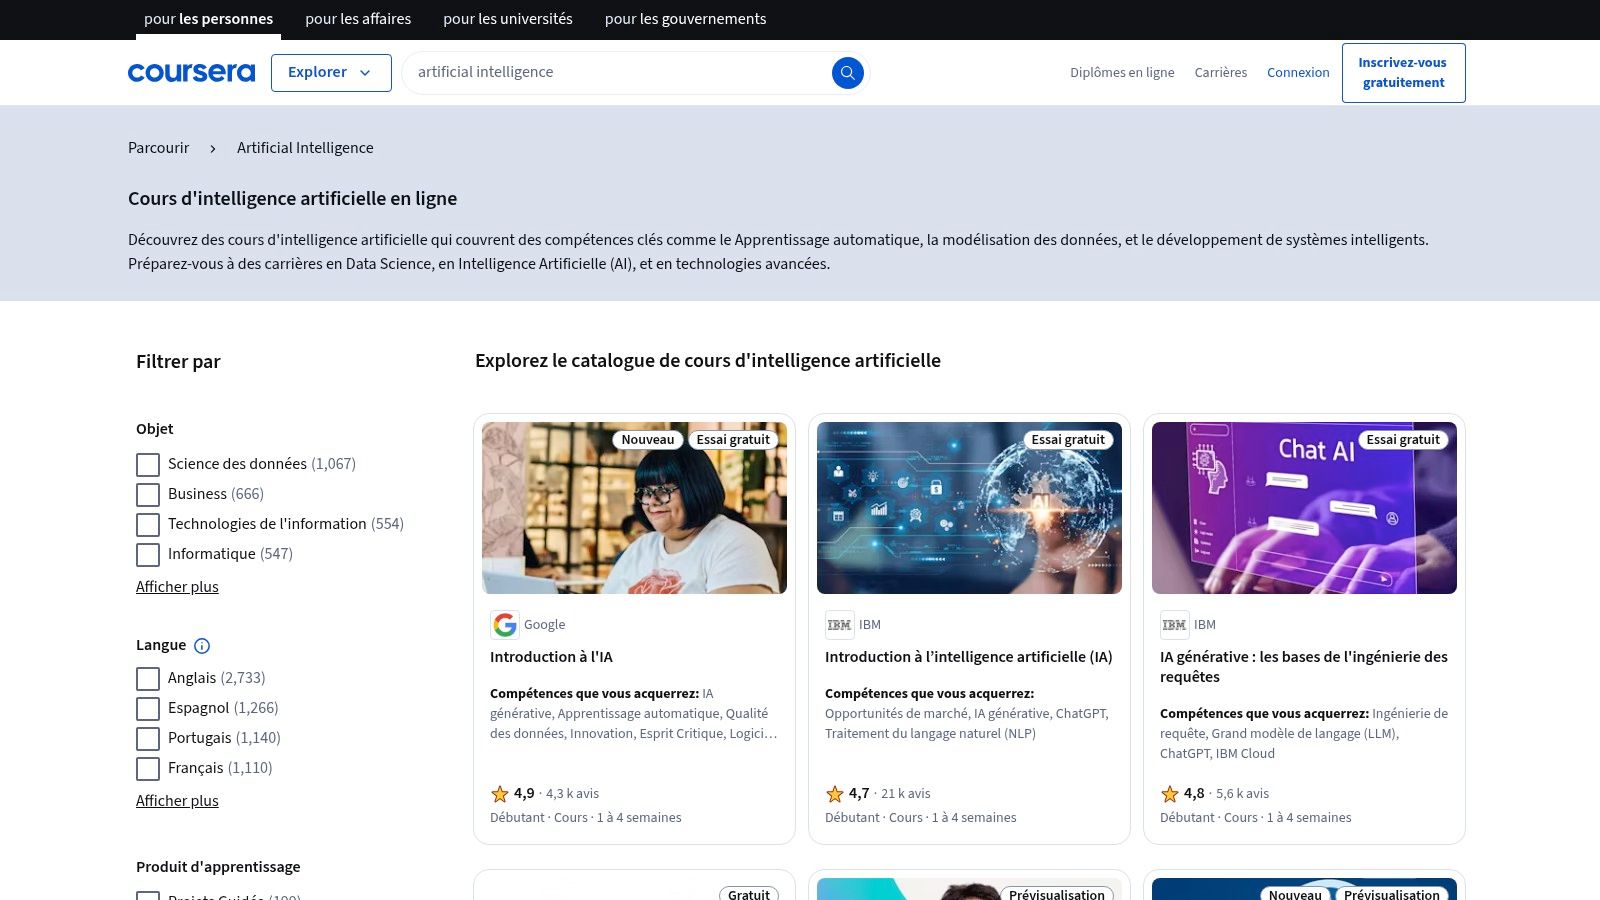The height and width of the screenshot is (900, 1600).
Task: Click the Coursera logo
Action: [191, 72]
